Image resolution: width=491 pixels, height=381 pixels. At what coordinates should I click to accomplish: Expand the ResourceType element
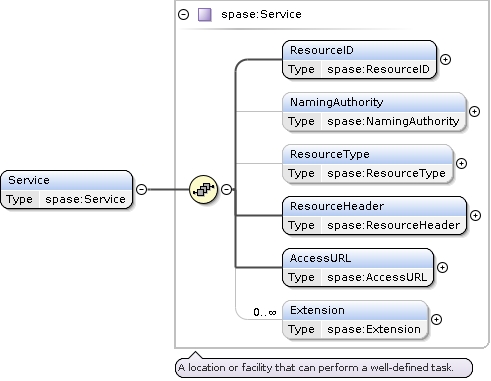point(461,163)
